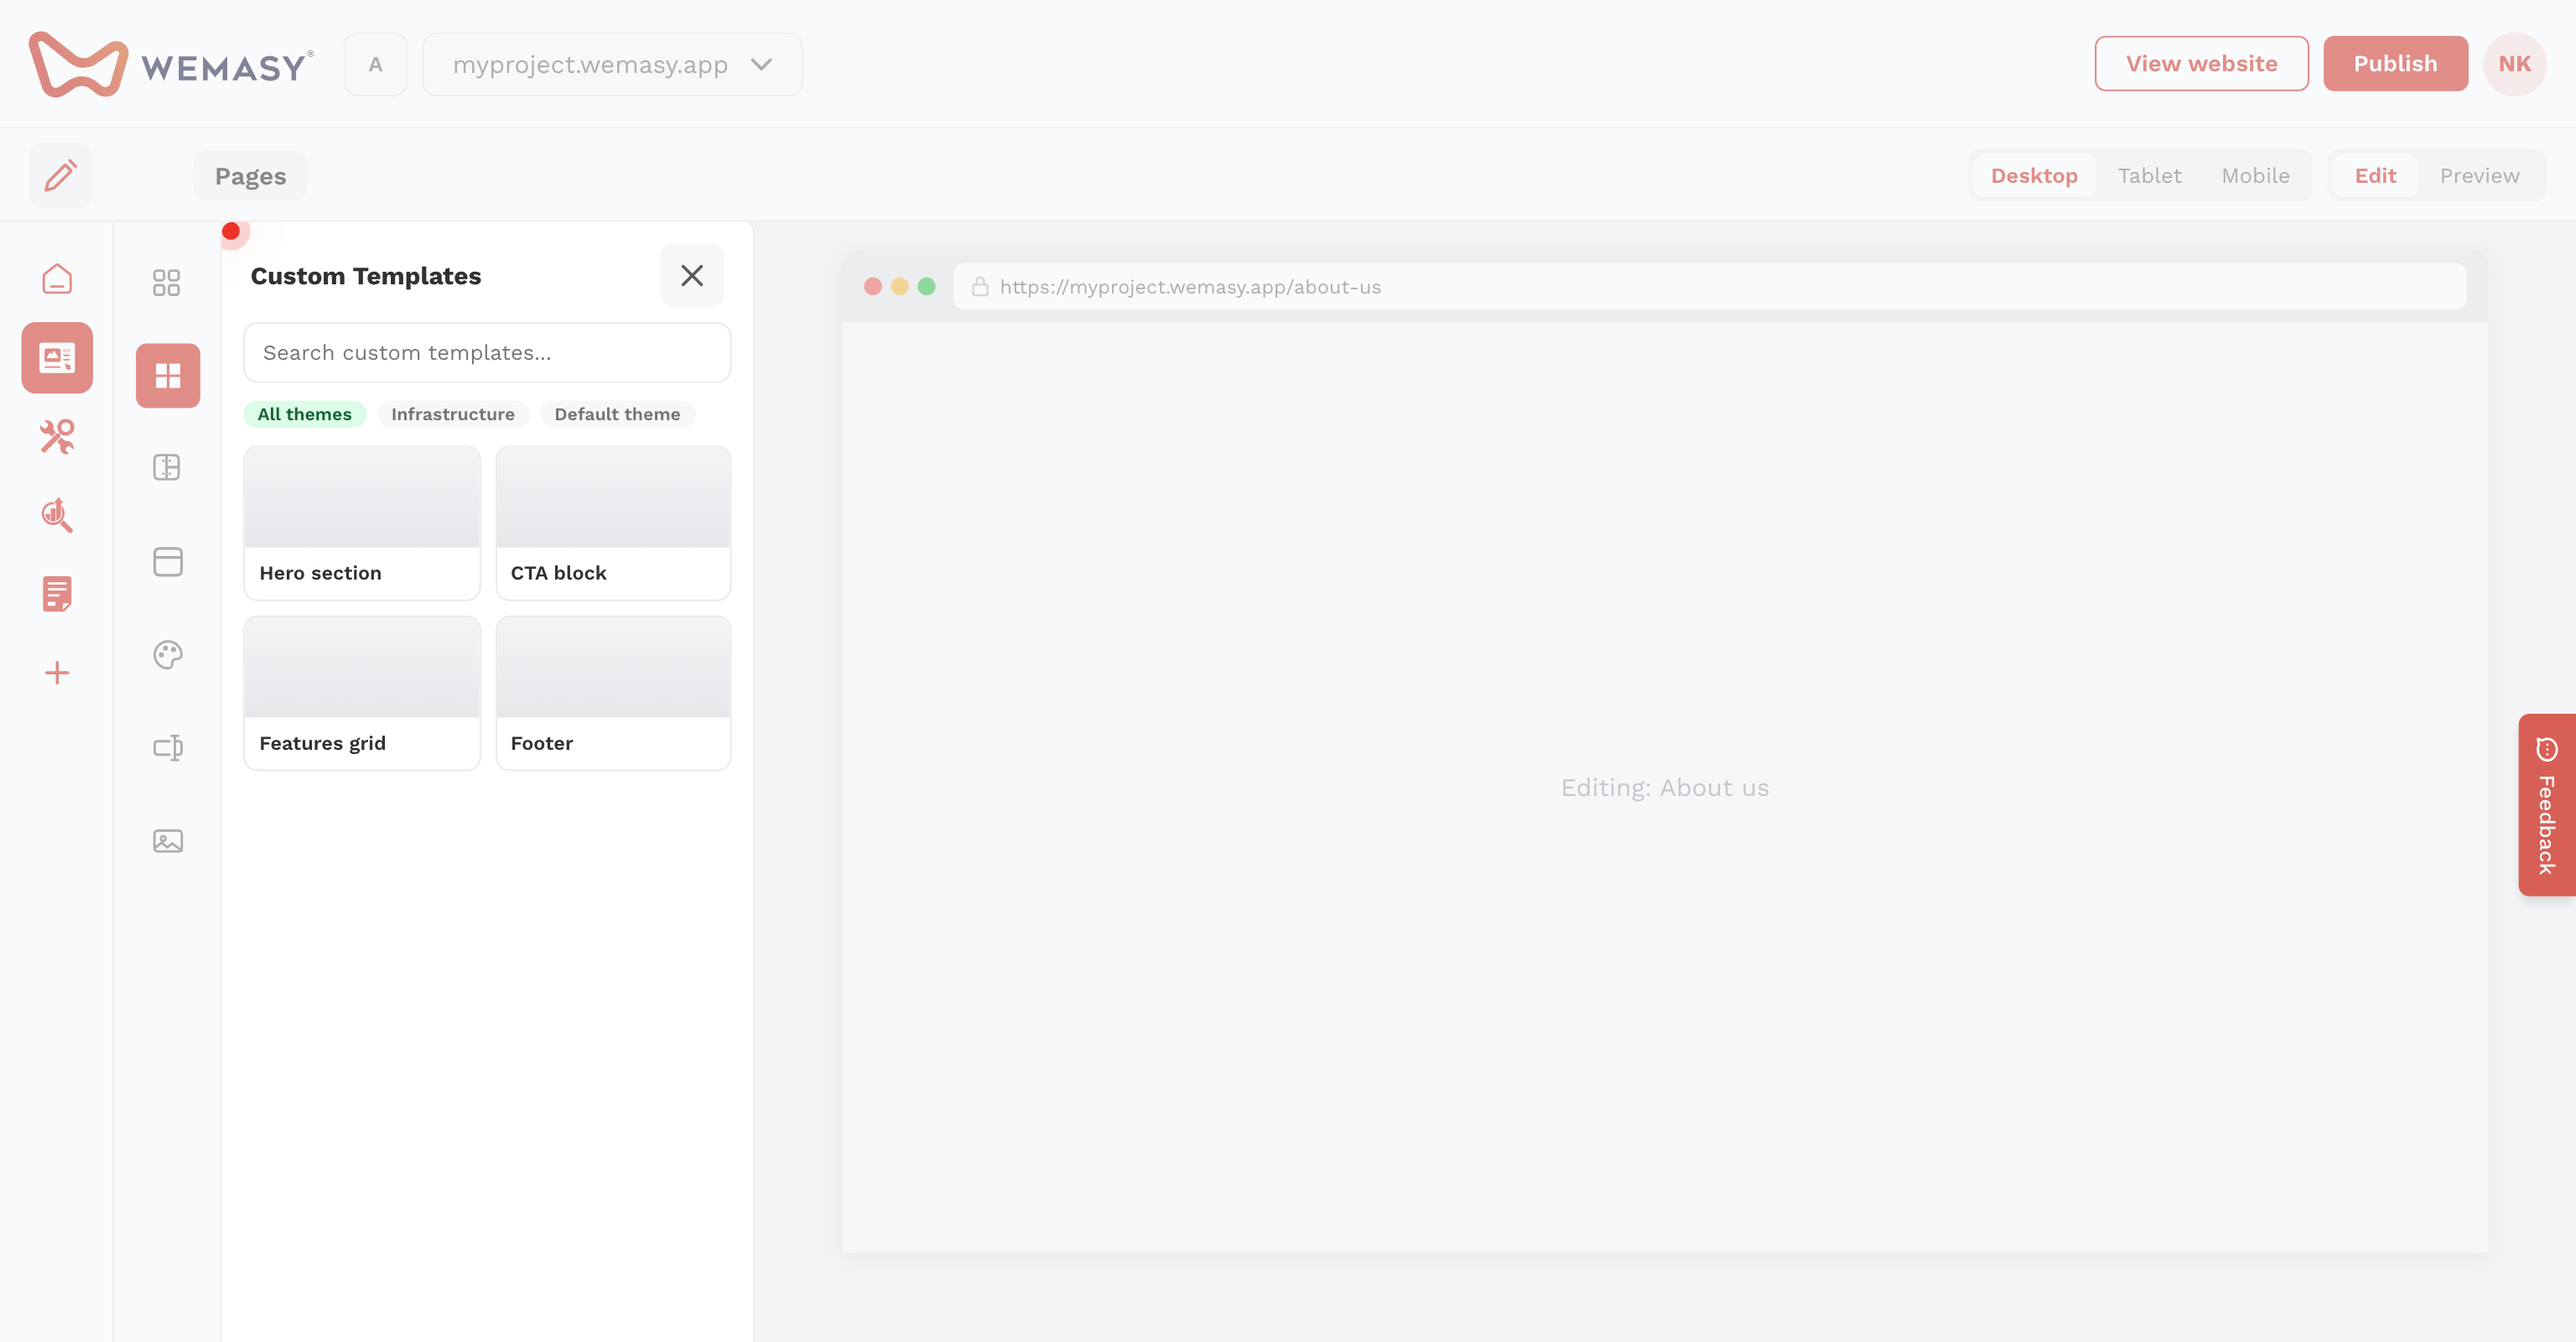2576x1342 pixels.
Task: Click the A language badge button
Action: (x=375, y=64)
